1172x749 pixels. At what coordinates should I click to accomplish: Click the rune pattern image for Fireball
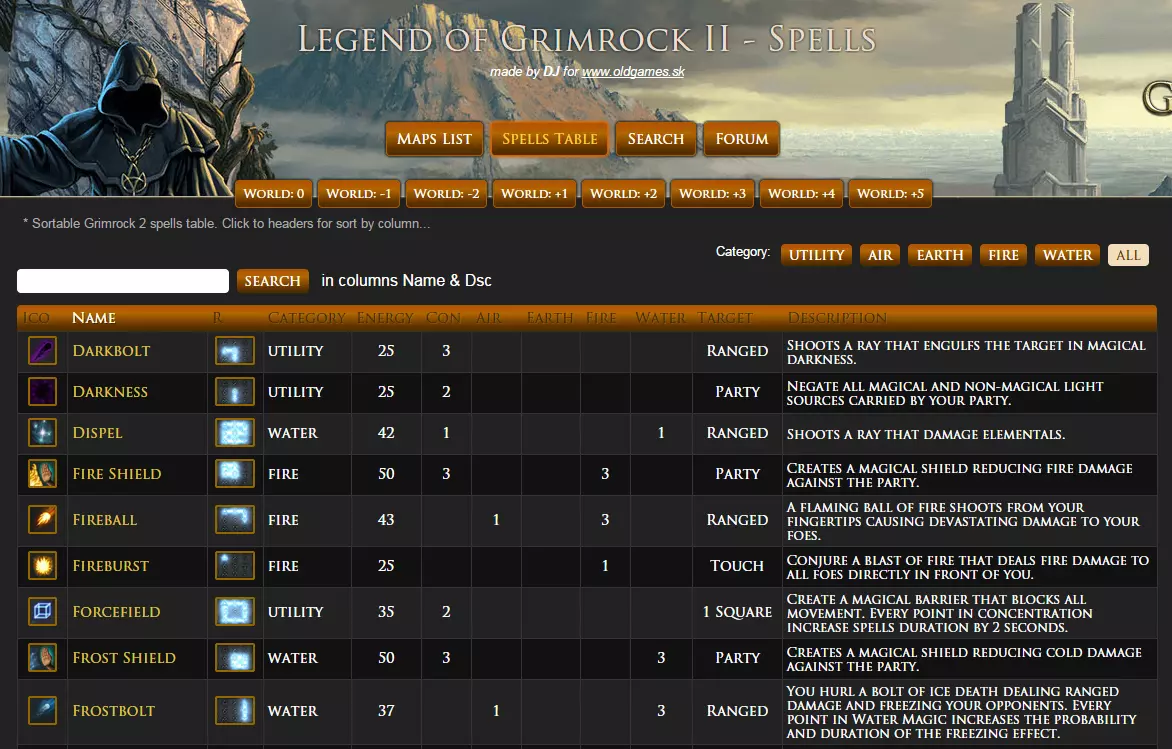pos(235,520)
